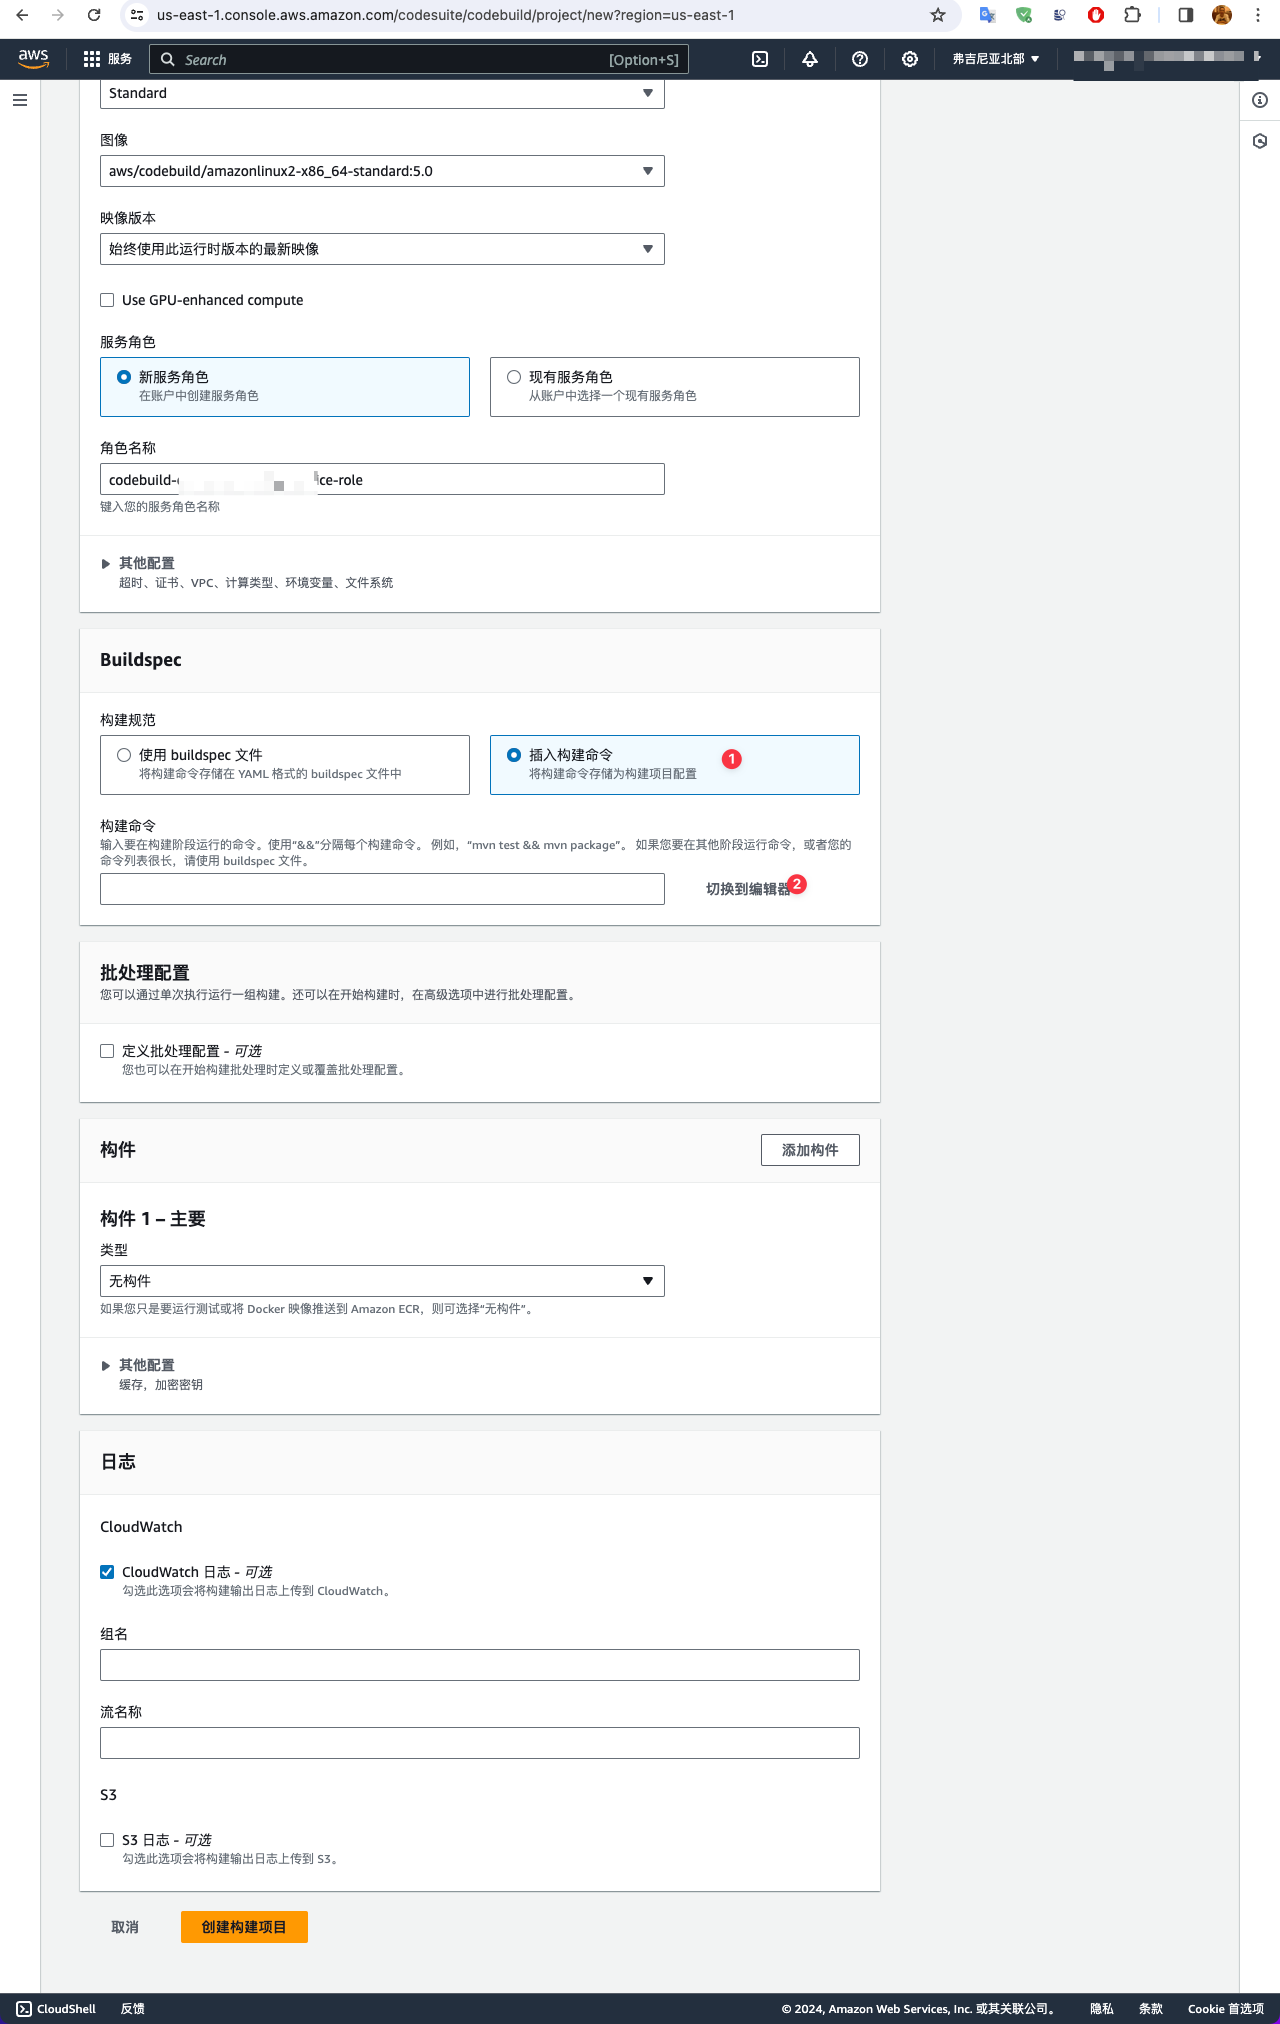Open 反馈 feedback link in footer

point(132,2009)
